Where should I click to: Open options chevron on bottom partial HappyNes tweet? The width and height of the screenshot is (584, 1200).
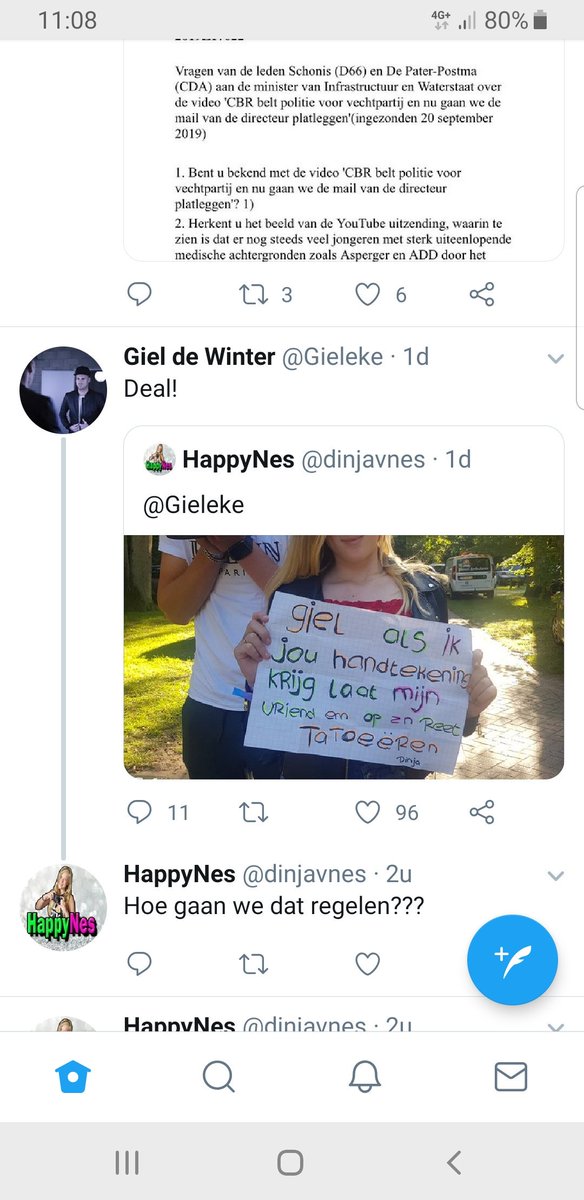pos(556,1026)
